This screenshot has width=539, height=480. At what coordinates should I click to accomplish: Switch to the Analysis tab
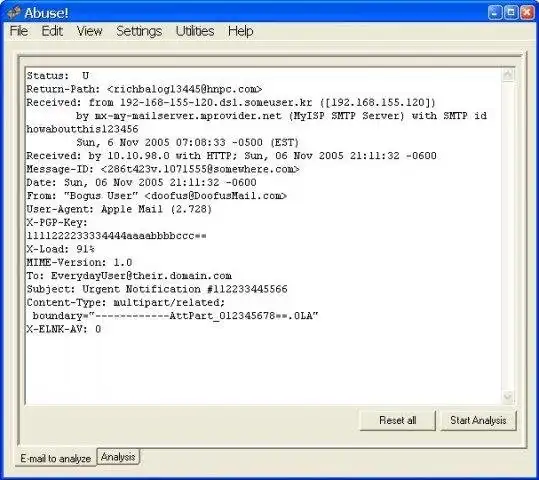(118, 457)
